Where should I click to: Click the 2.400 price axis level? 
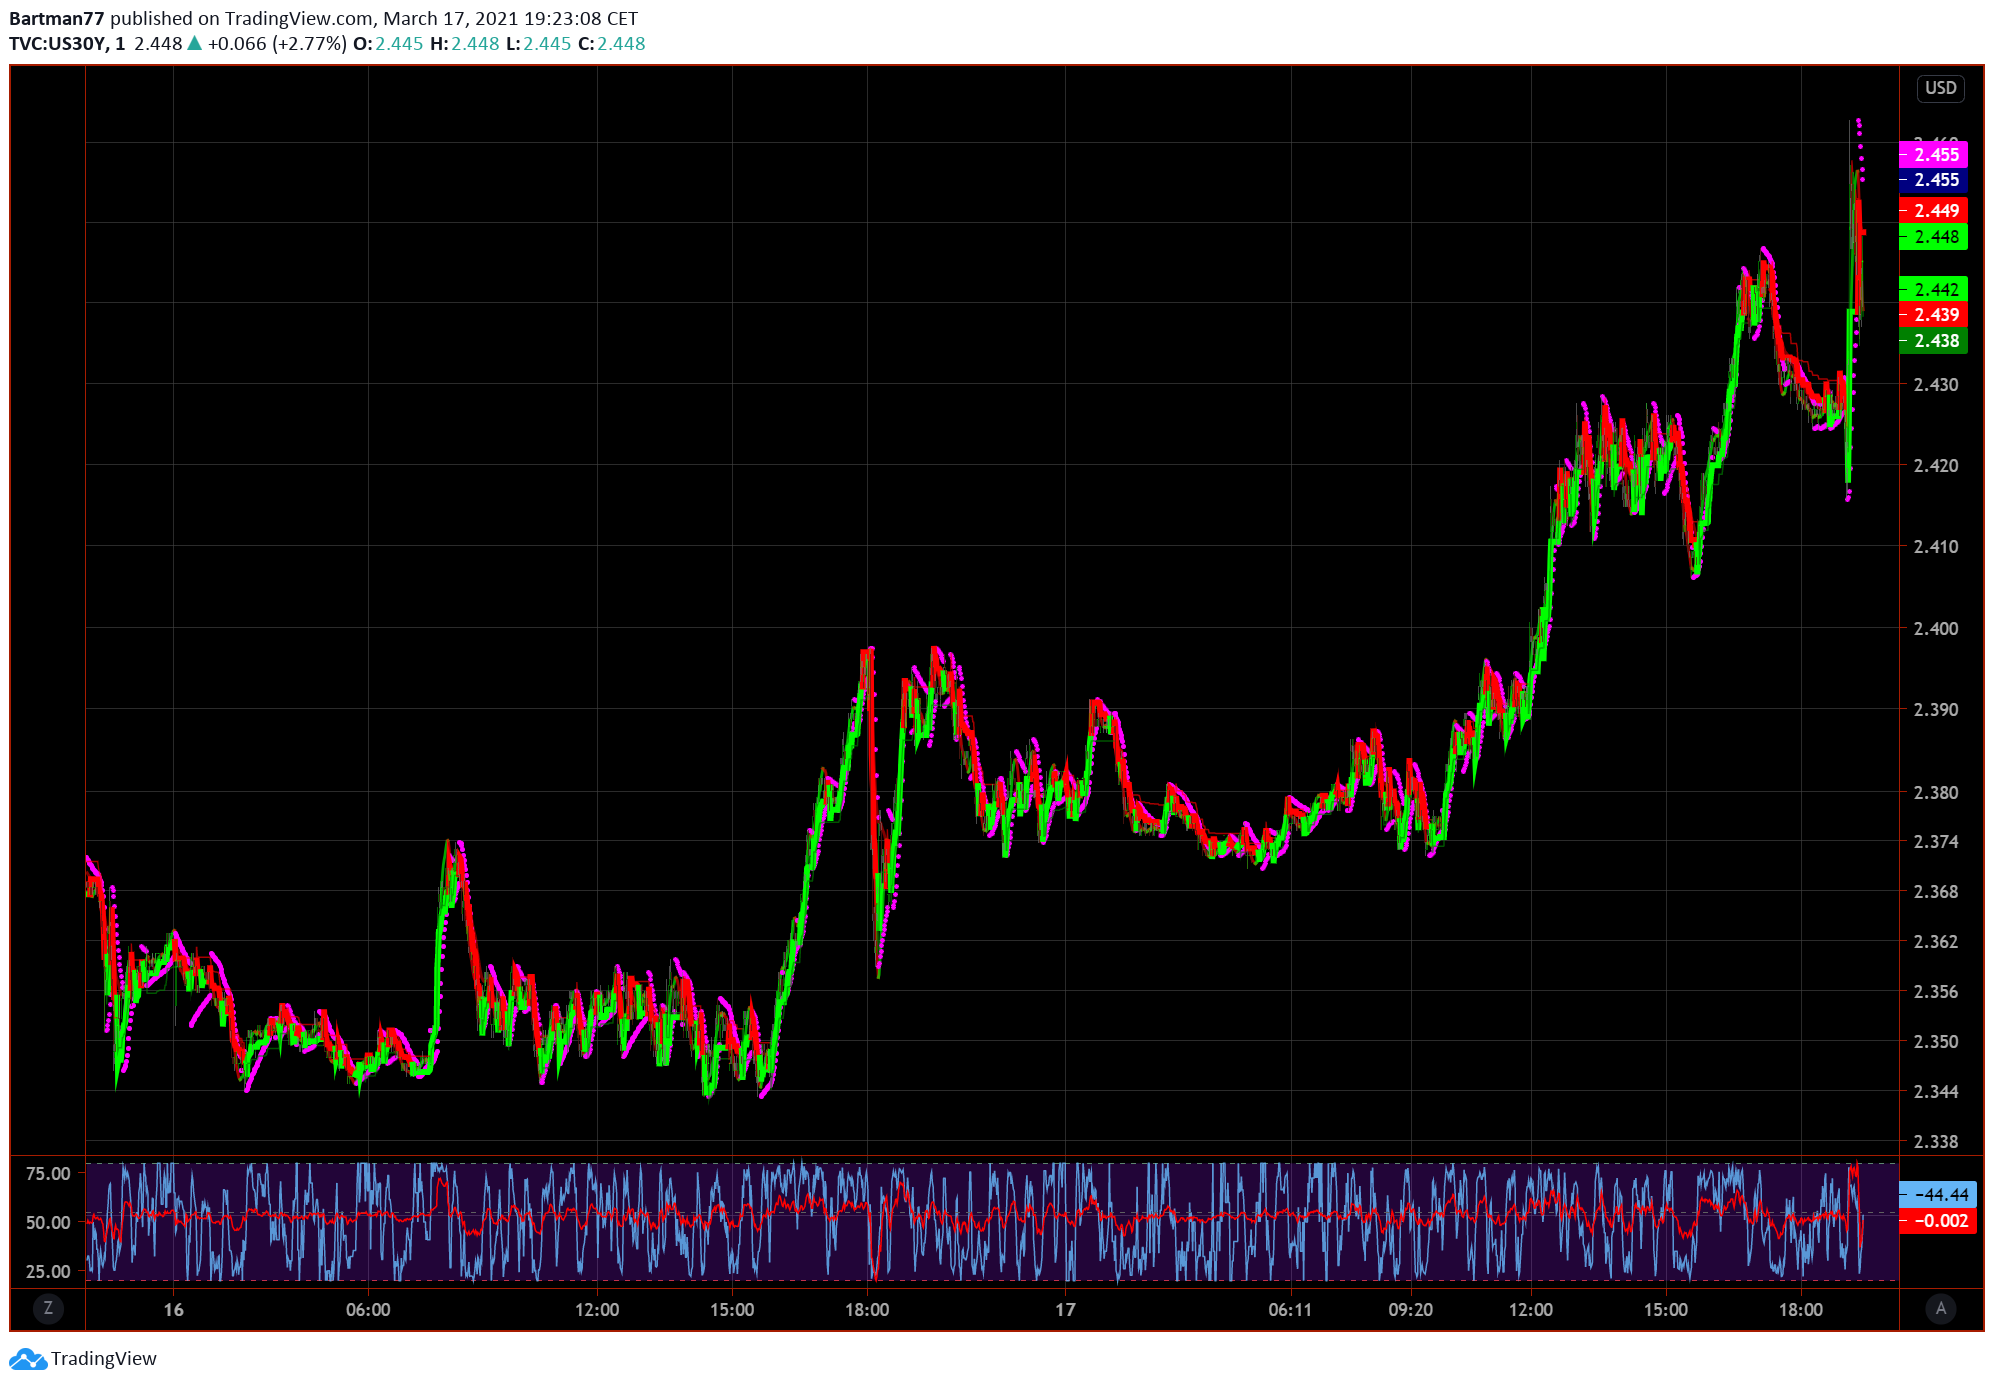pos(1935,629)
